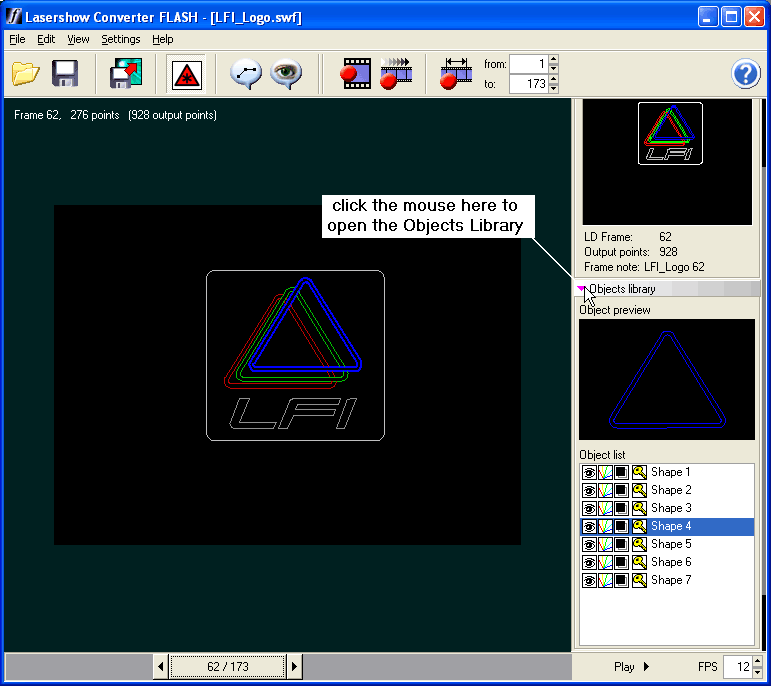Image resolution: width=771 pixels, height=686 pixels.
Task: Step to the previous frame arrow
Action: (x=160, y=667)
